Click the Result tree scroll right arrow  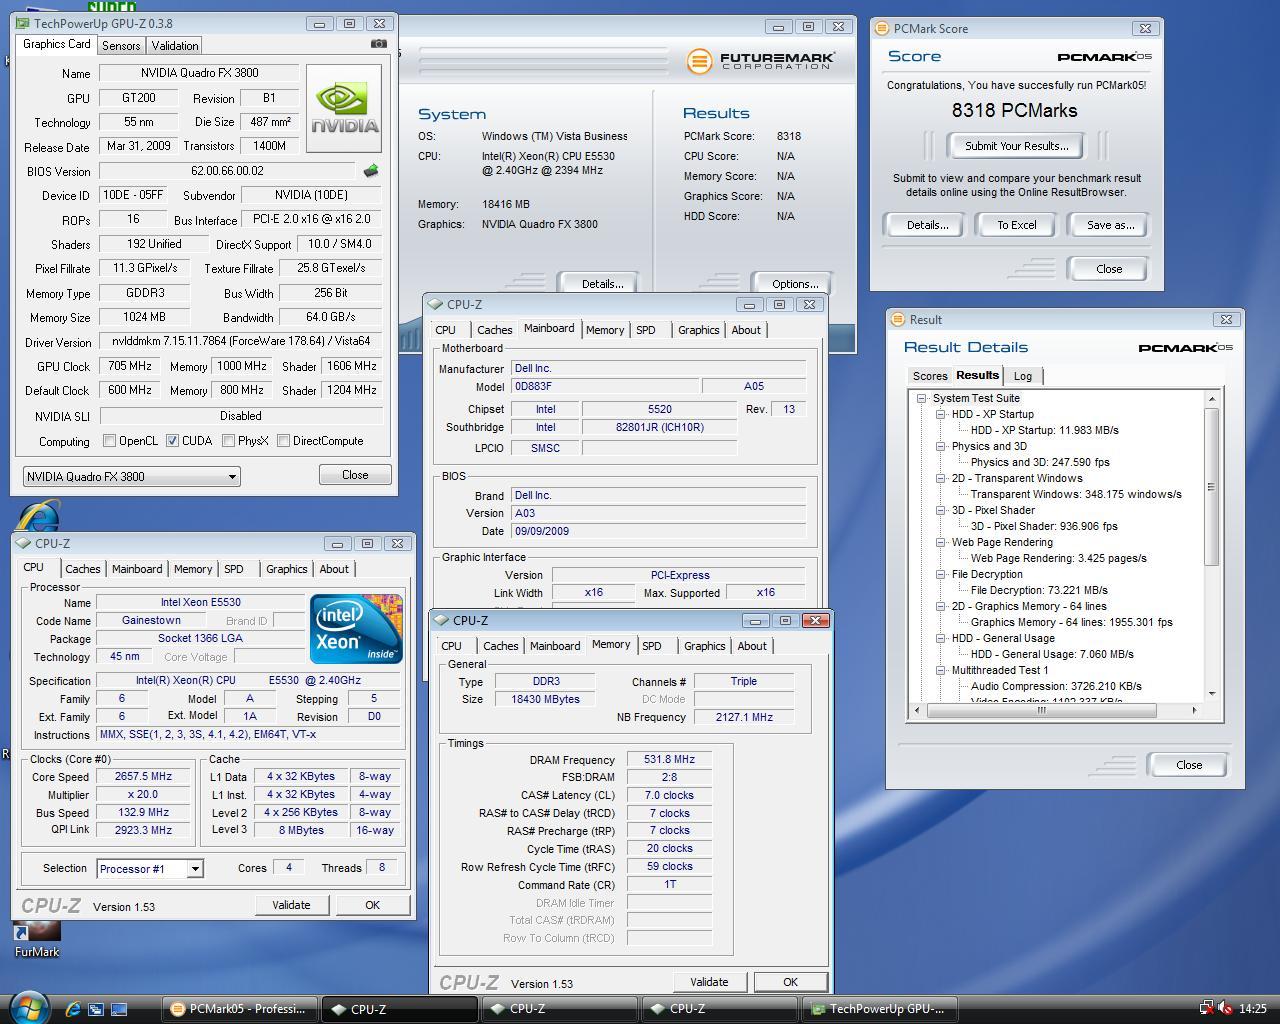click(1194, 710)
